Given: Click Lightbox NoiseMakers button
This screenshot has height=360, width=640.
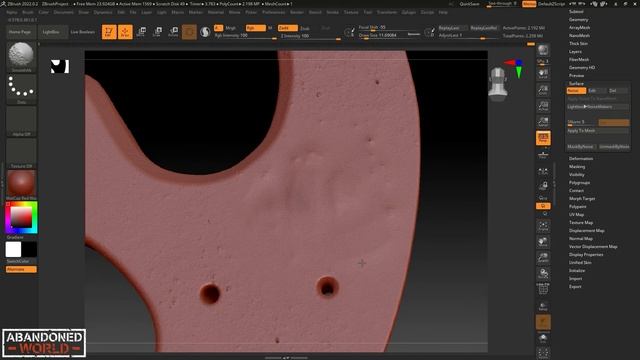Looking at the screenshot, I should [598, 107].
